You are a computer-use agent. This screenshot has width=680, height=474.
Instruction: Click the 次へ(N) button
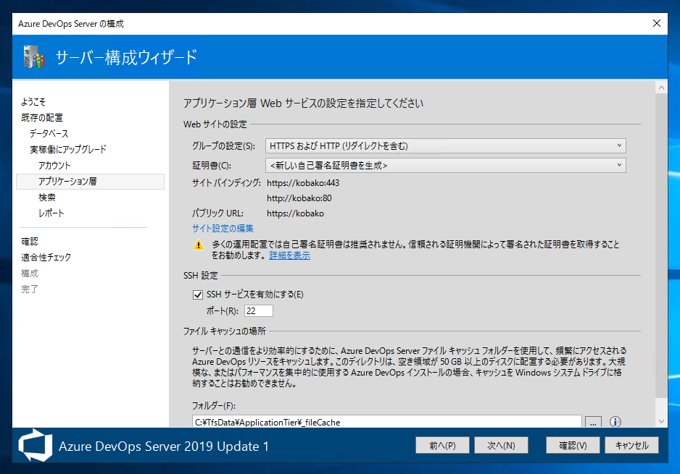[501, 445]
